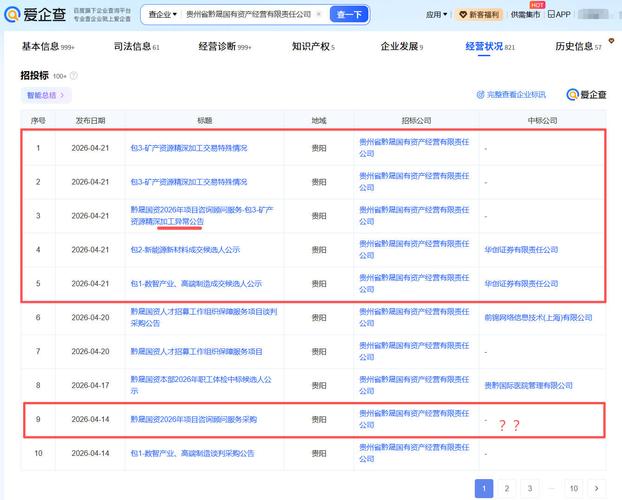Expand the 智能总结 section
The width and height of the screenshot is (622, 500).
pos(46,95)
